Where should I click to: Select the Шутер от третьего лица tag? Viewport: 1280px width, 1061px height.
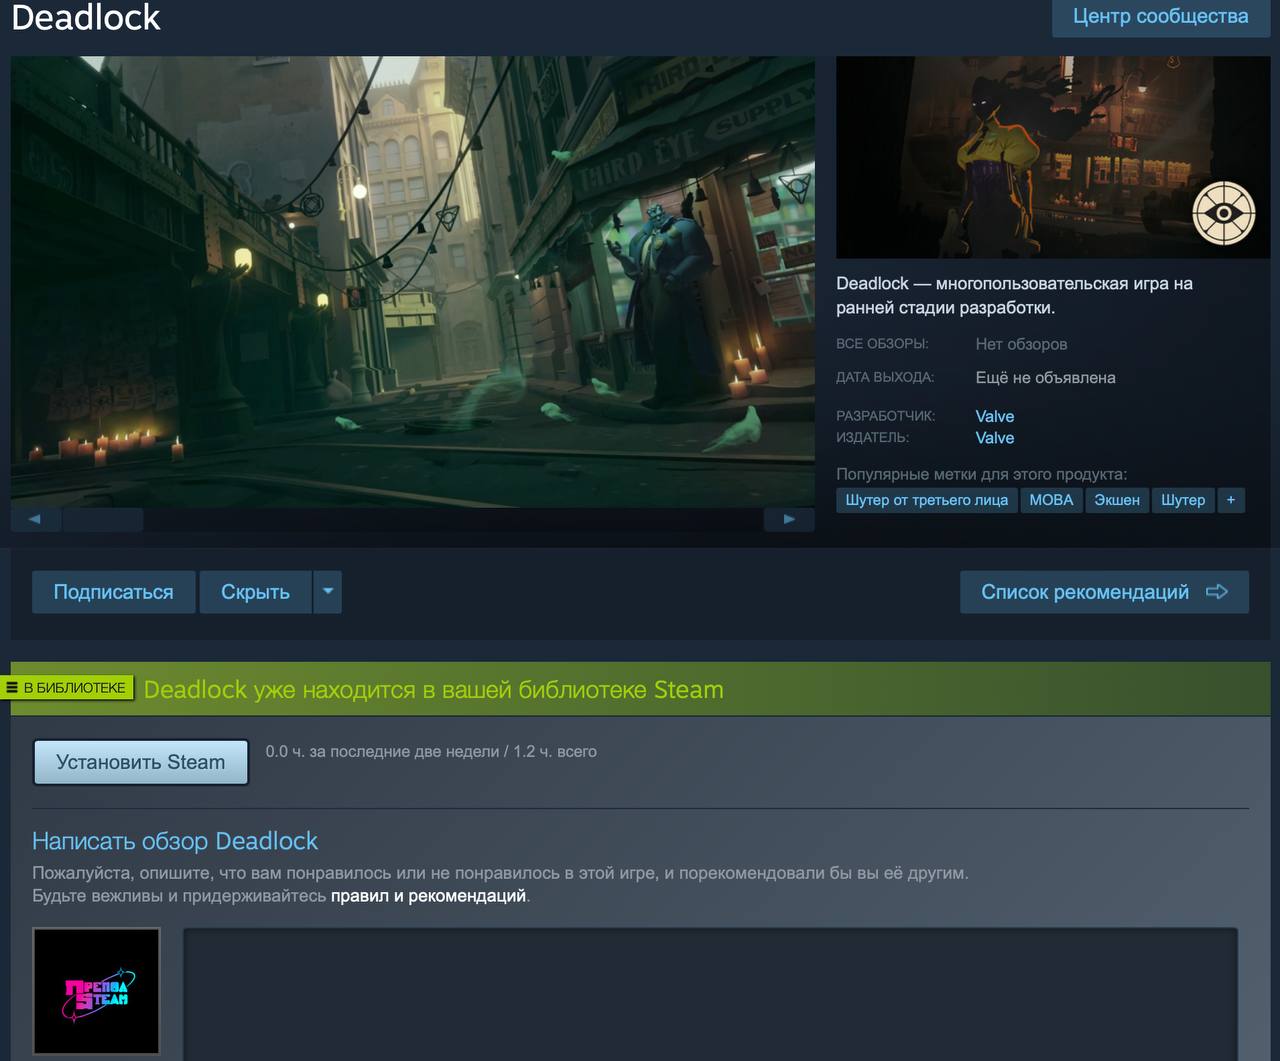tap(926, 500)
